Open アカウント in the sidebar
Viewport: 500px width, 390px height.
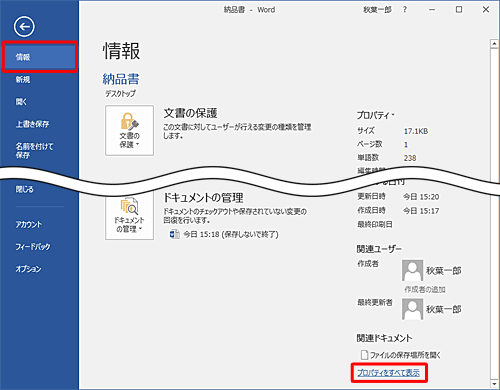pyautogui.click(x=29, y=224)
